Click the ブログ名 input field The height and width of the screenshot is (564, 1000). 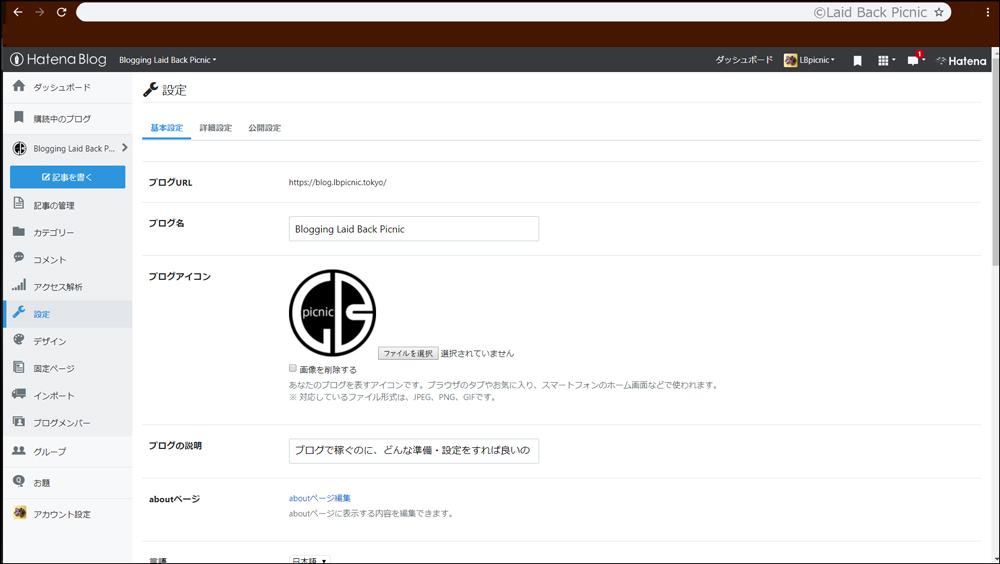[414, 228]
